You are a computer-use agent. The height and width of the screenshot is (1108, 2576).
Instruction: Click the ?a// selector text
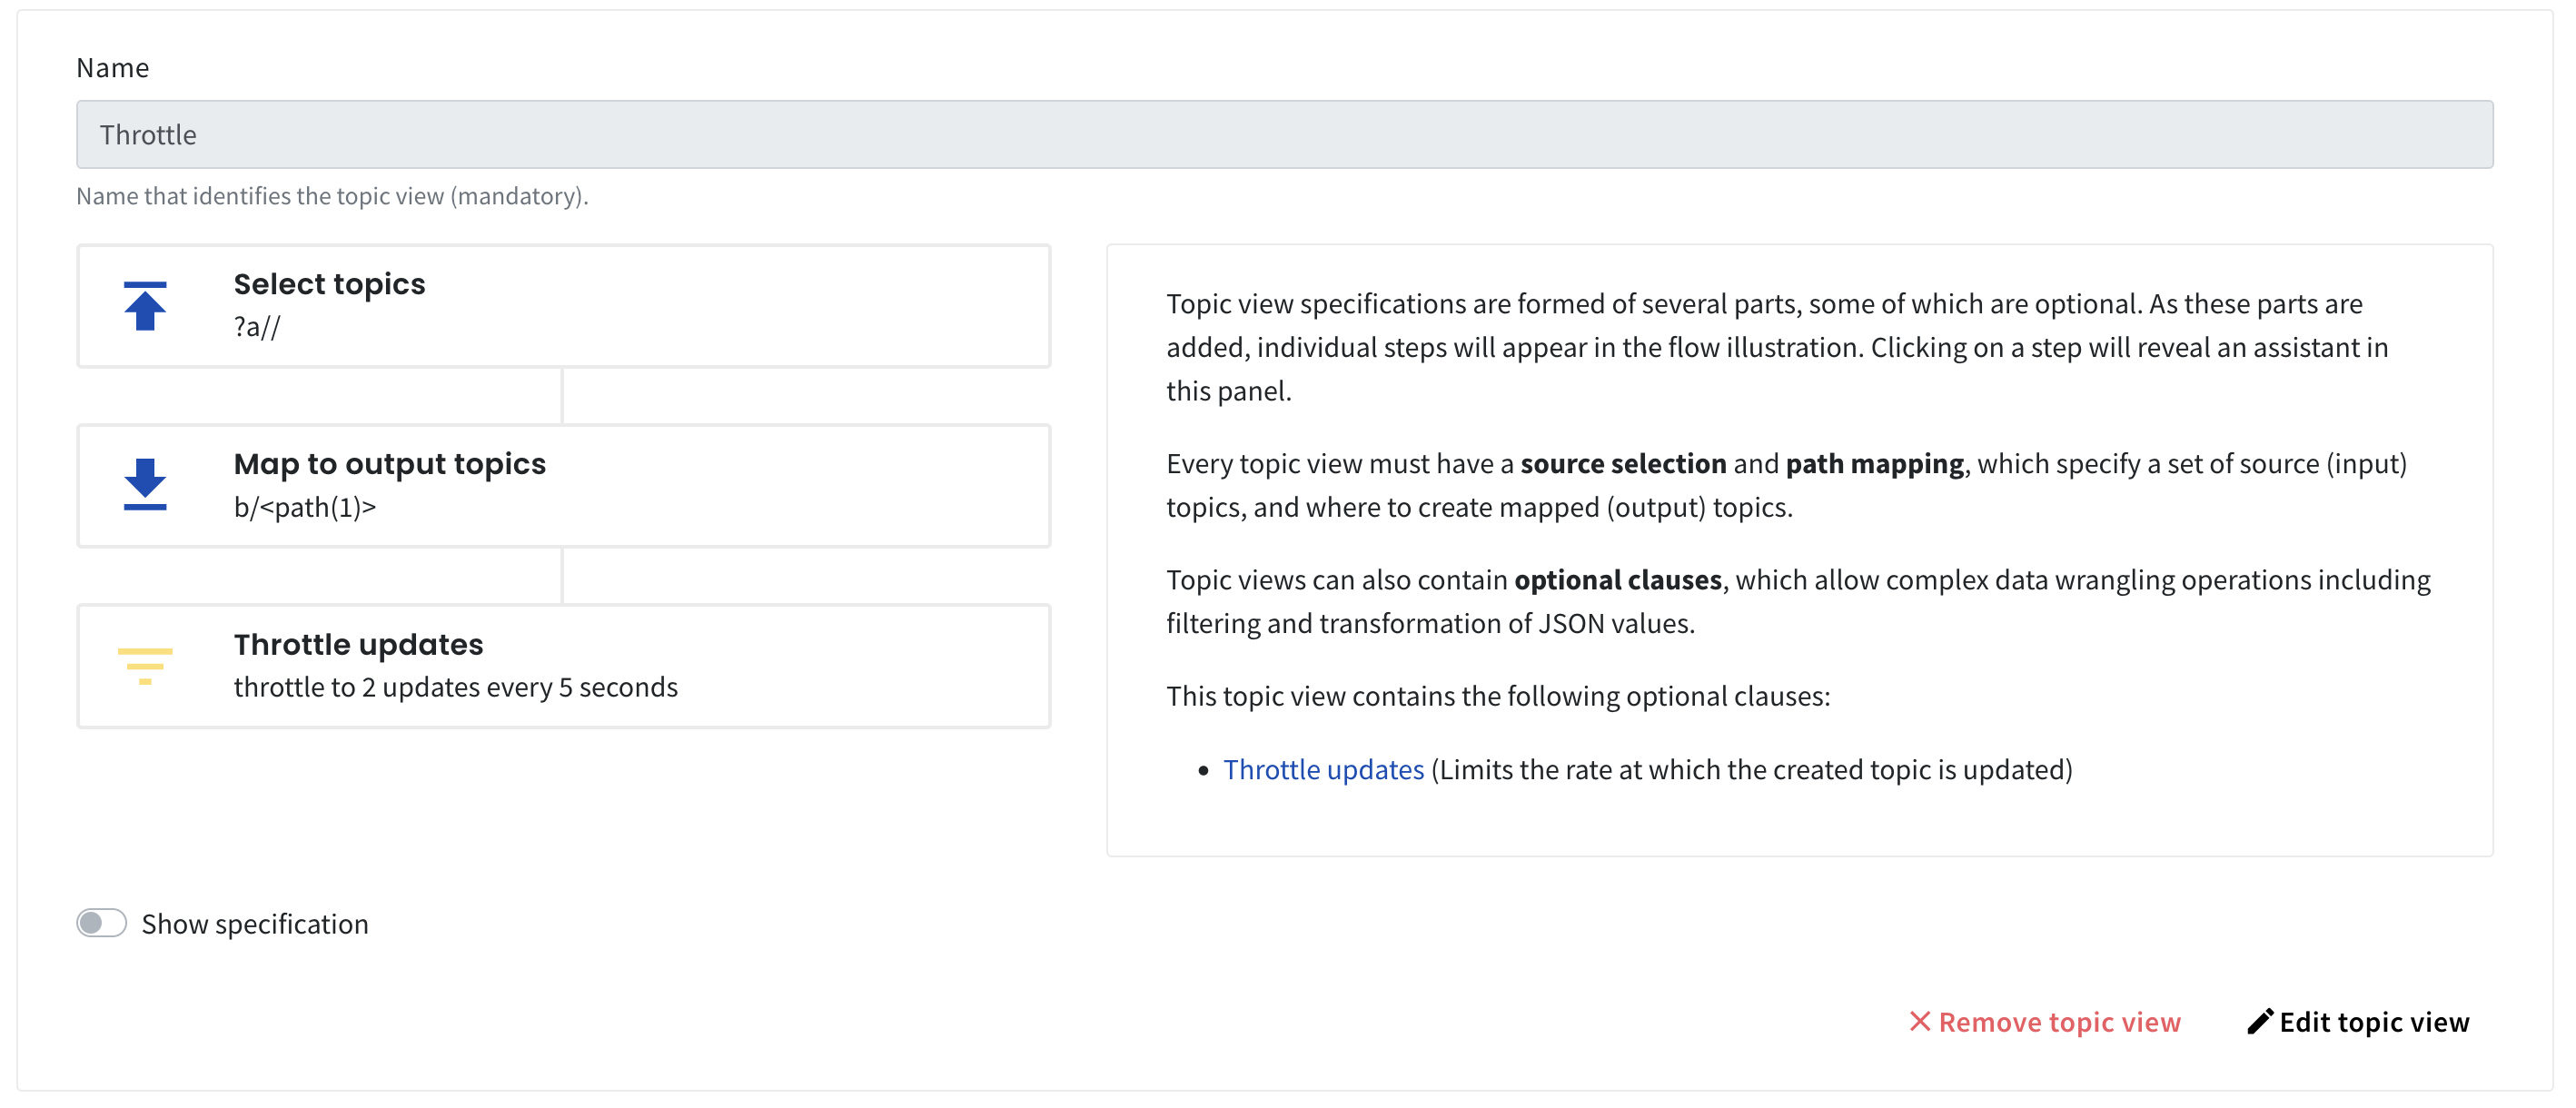pyautogui.click(x=257, y=327)
